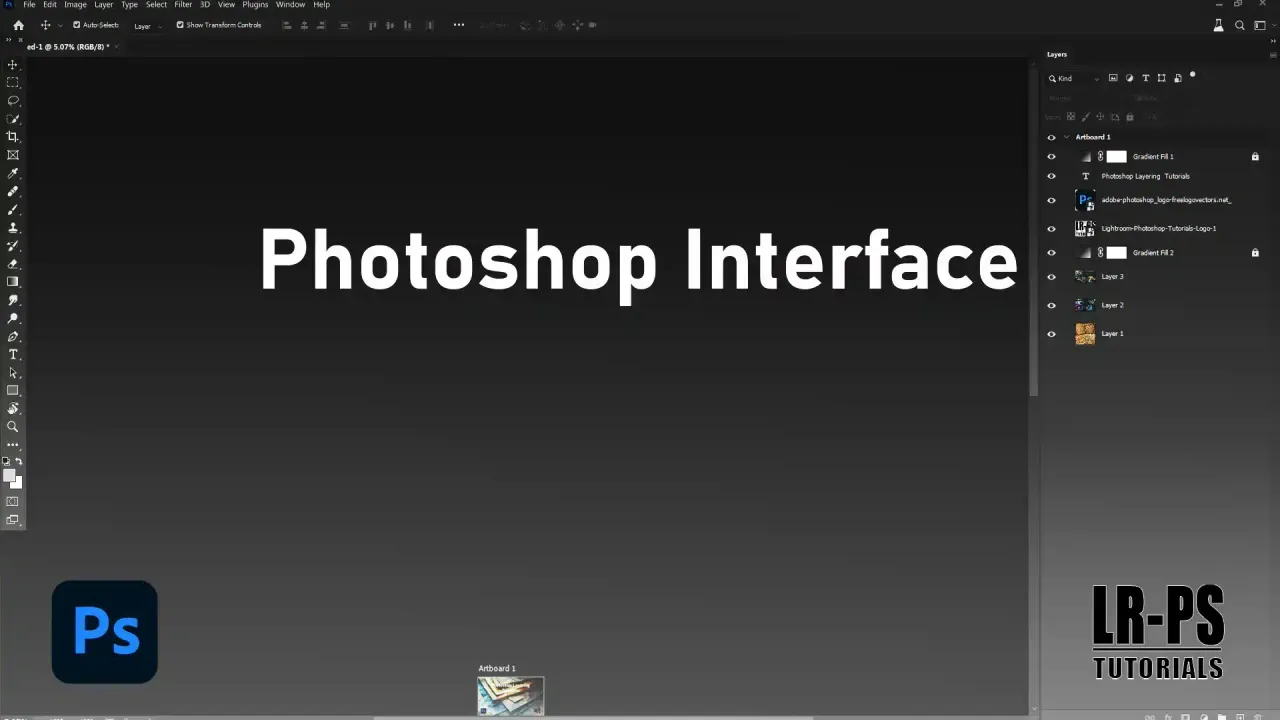Image resolution: width=1280 pixels, height=720 pixels.
Task: Open Filter menu
Action: pos(183,5)
